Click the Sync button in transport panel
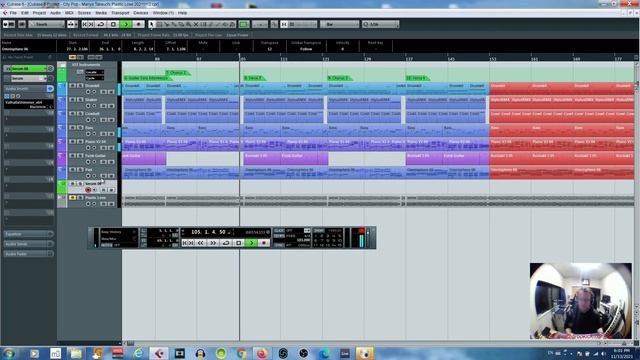 point(279,245)
